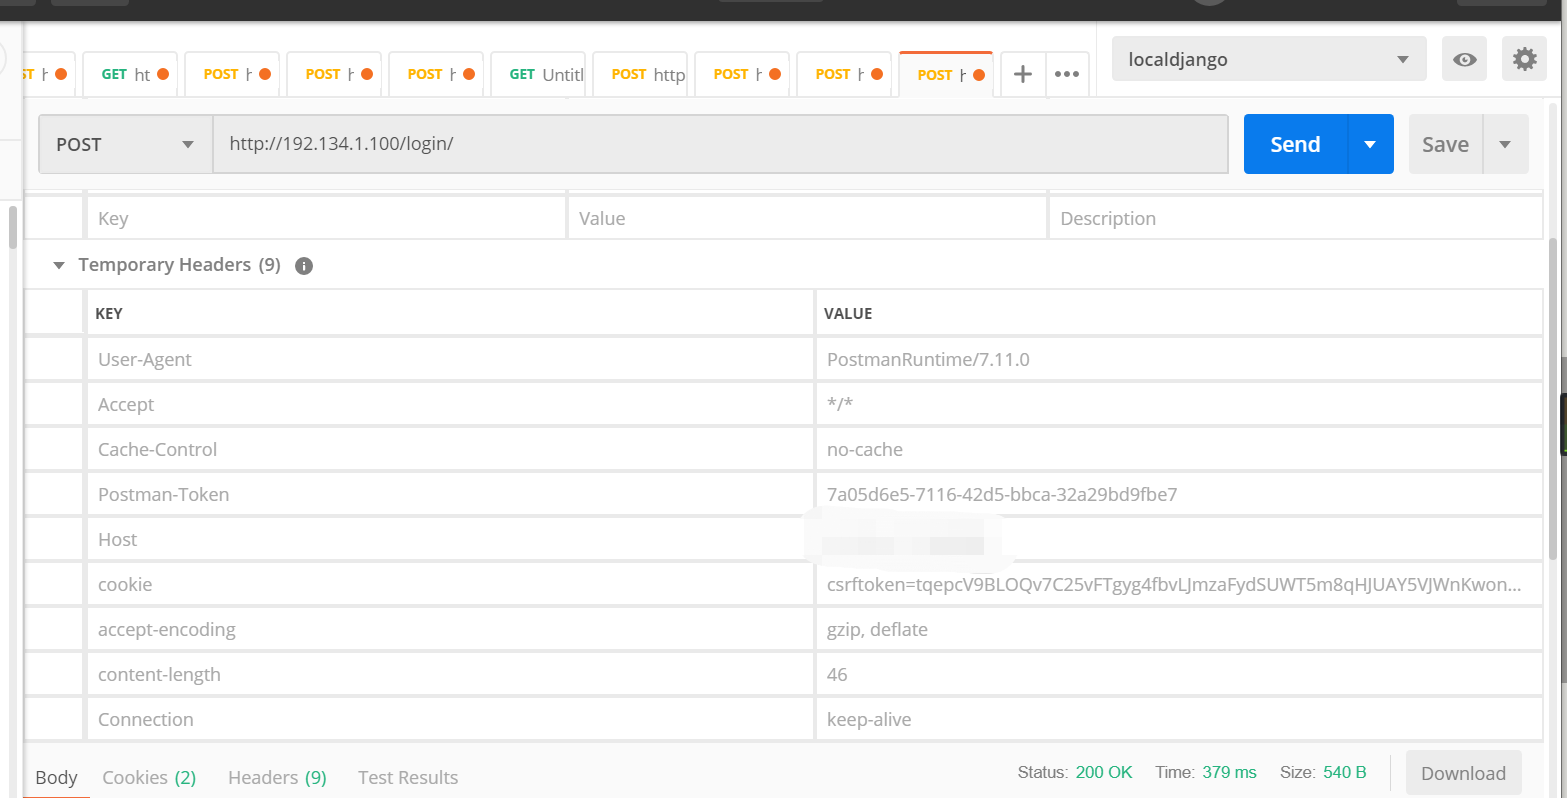Click Send to submit the login request

tap(1294, 143)
